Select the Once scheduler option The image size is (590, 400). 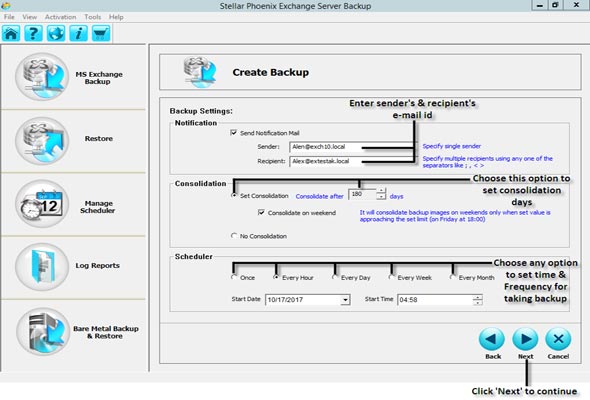tap(234, 277)
